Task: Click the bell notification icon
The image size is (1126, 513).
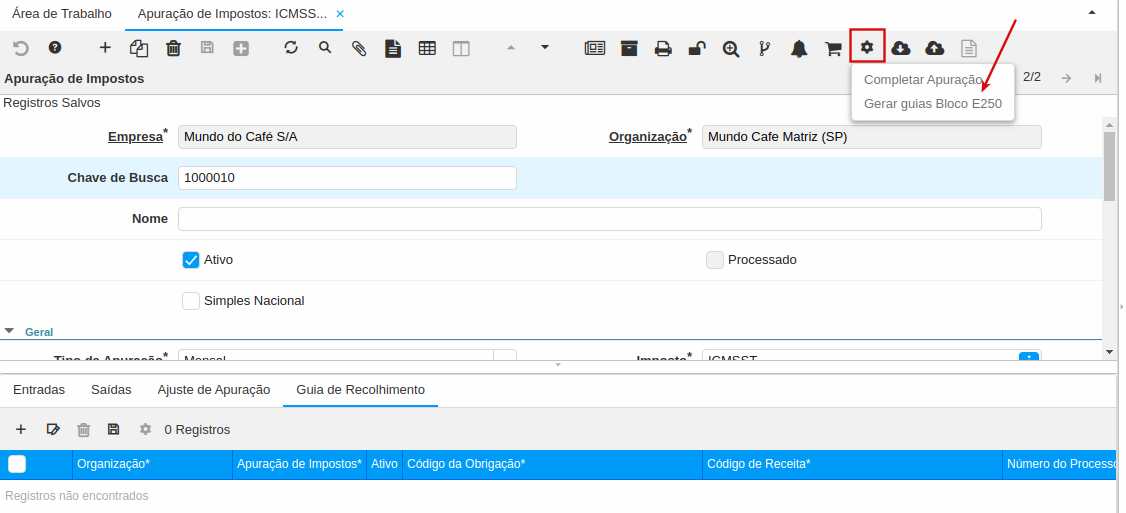Action: click(799, 48)
